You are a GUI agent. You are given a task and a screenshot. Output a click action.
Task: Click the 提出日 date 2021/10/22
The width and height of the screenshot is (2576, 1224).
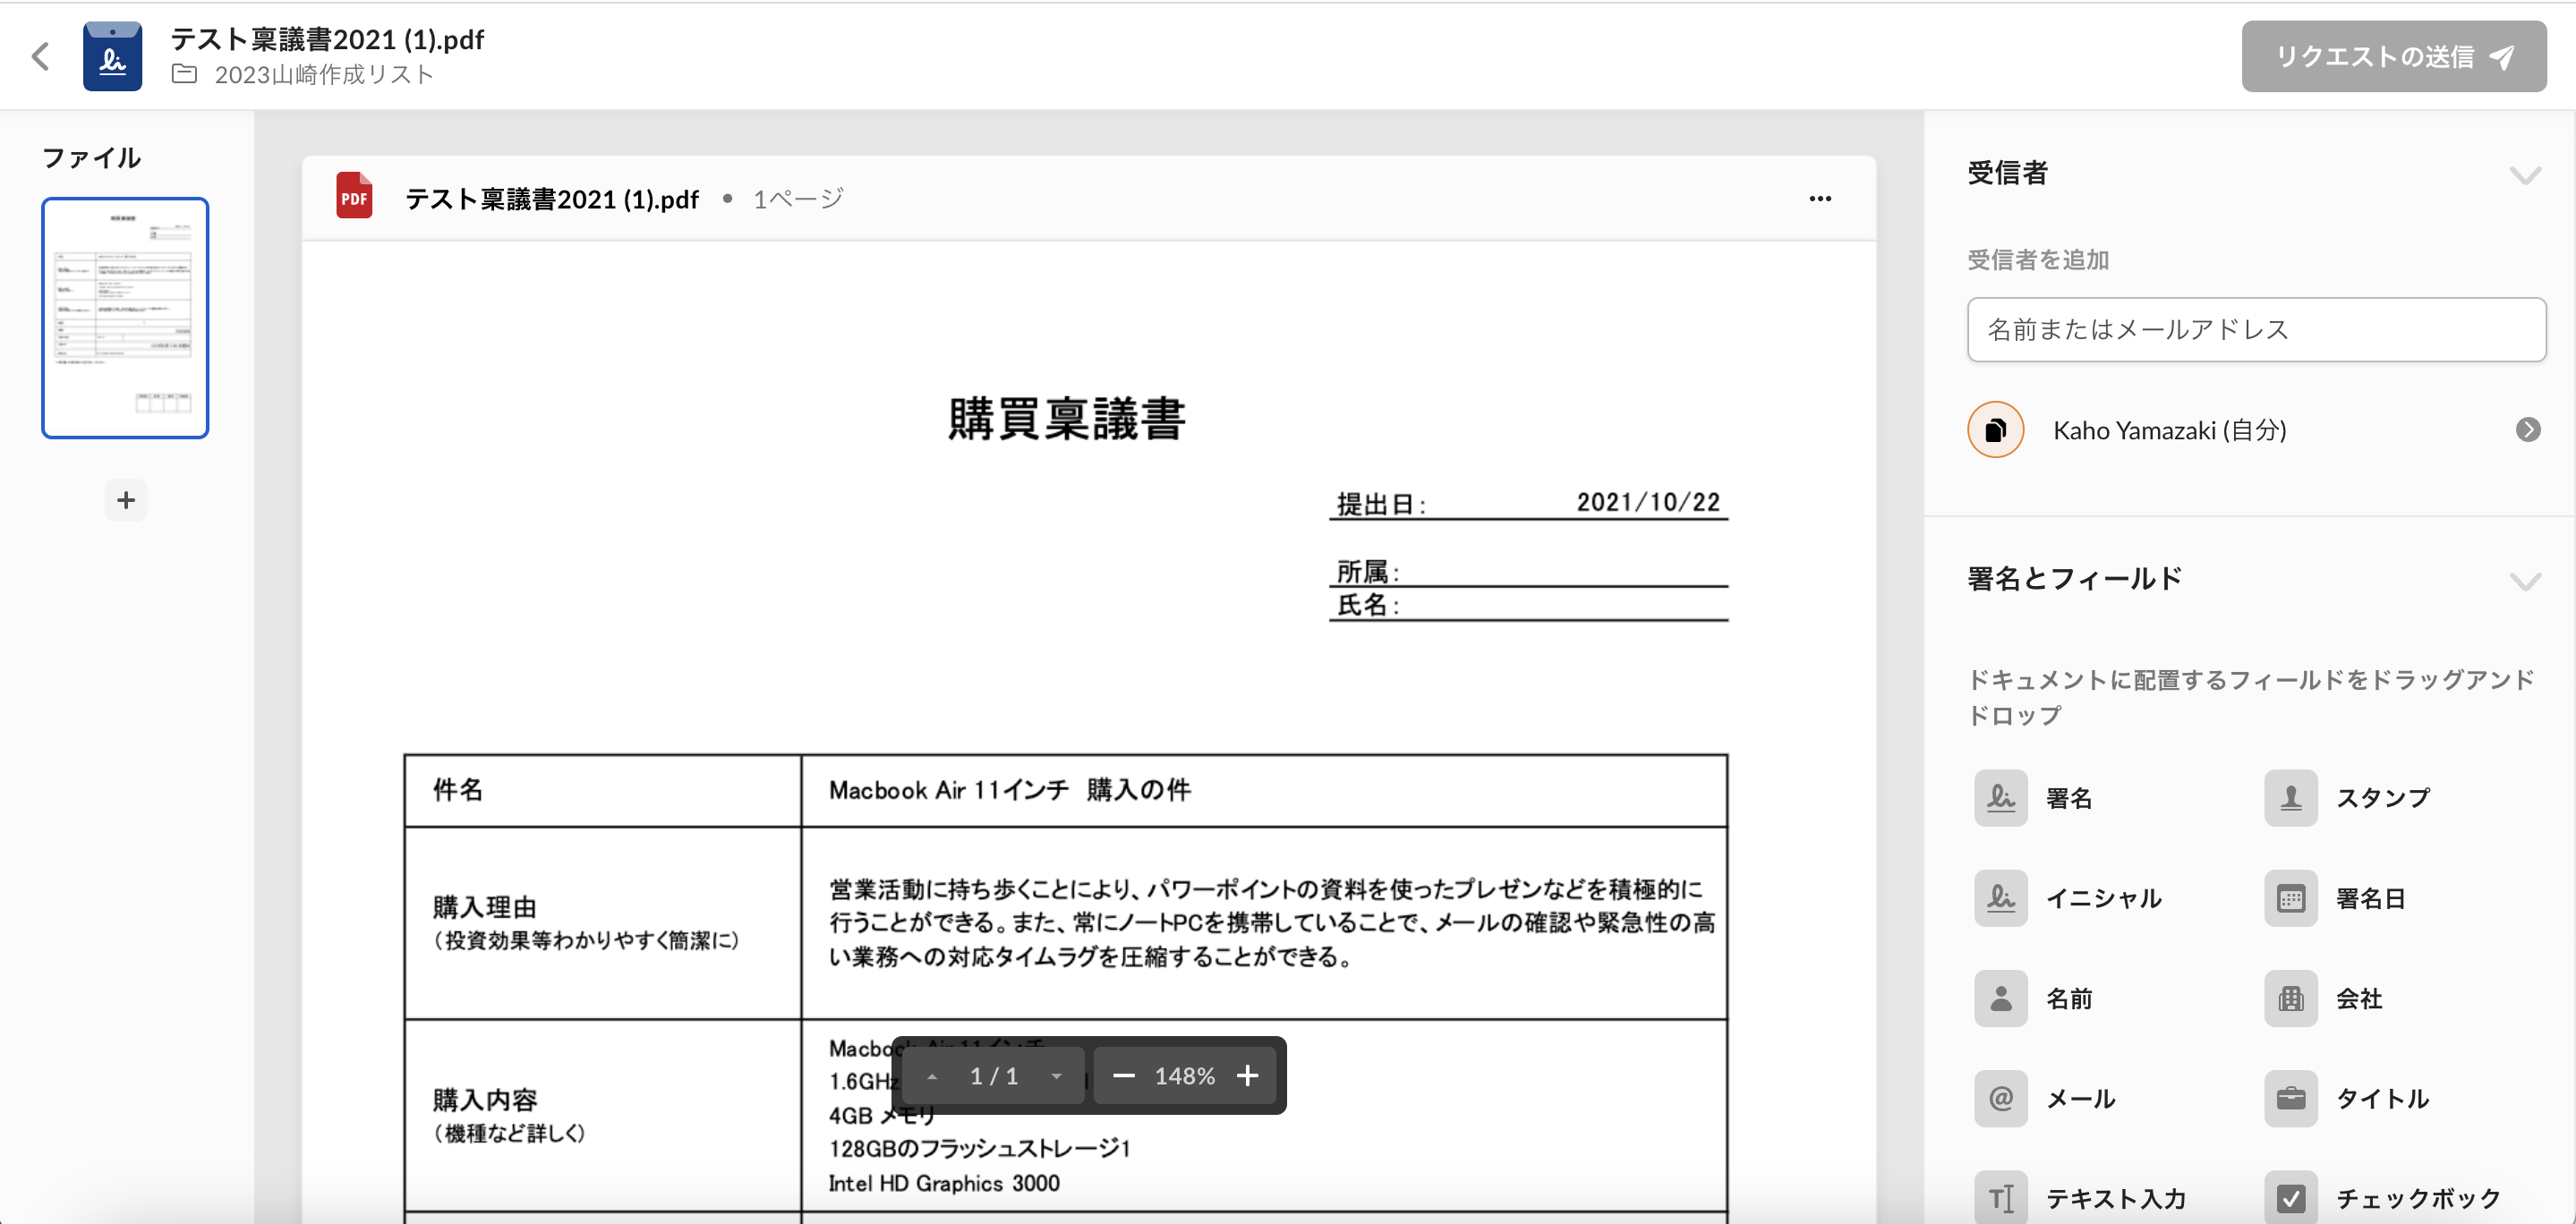click(1648, 502)
